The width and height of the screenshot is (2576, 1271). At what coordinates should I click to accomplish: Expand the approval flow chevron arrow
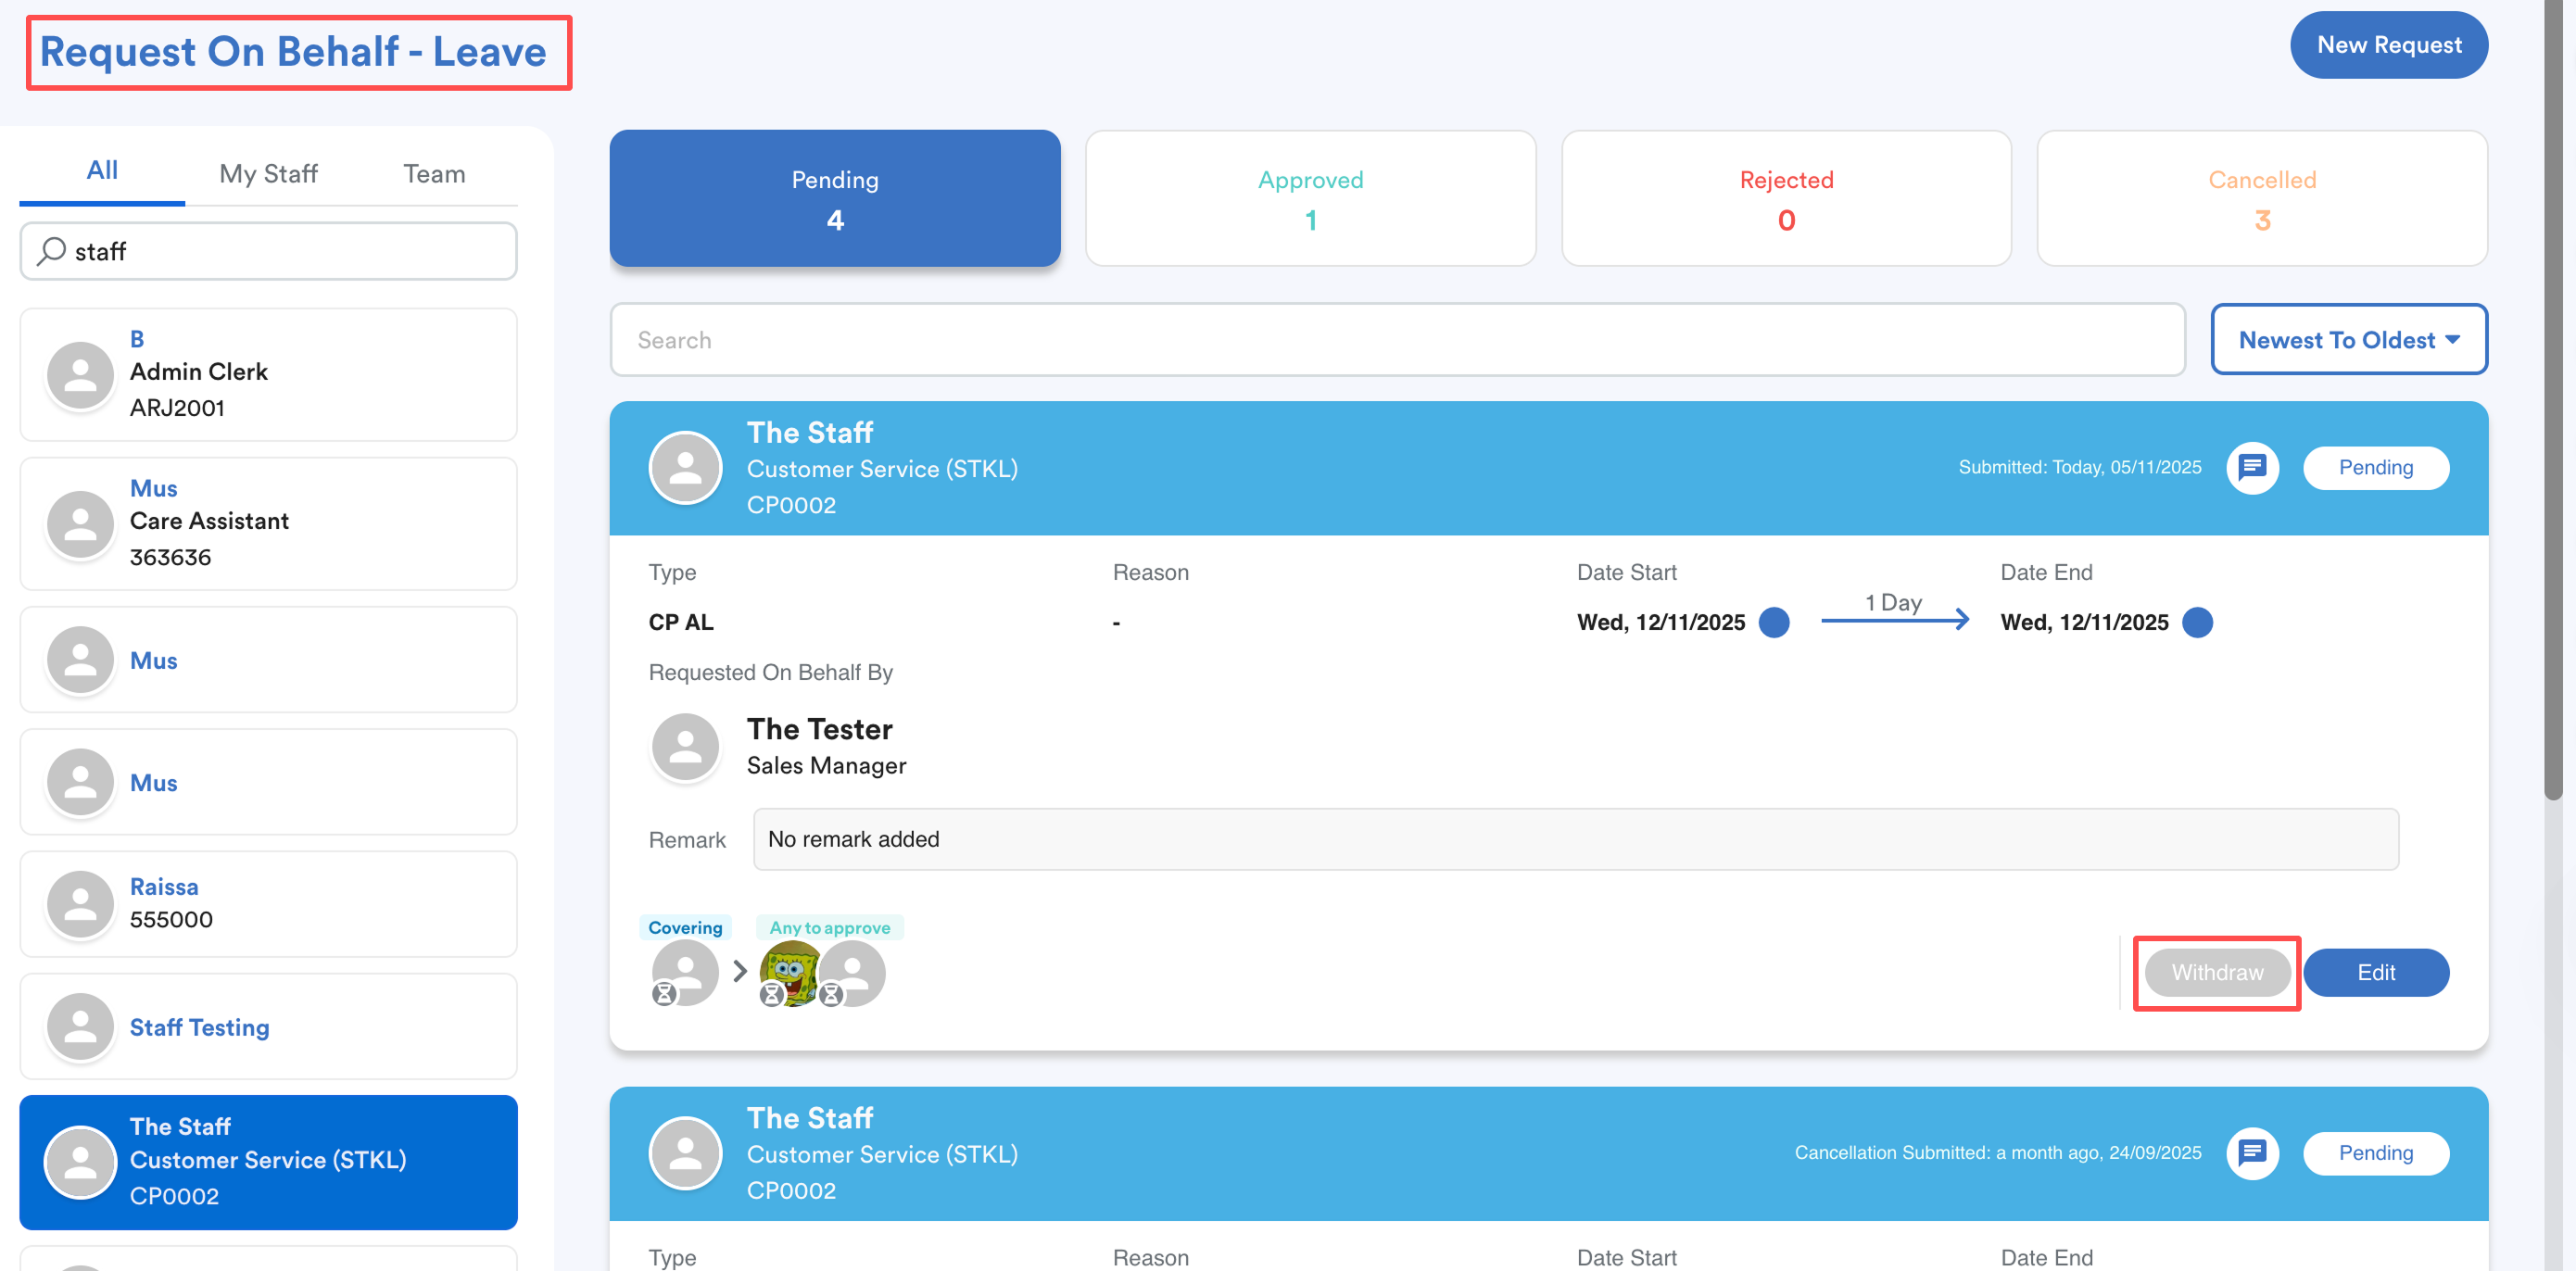(x=739, y=971)
